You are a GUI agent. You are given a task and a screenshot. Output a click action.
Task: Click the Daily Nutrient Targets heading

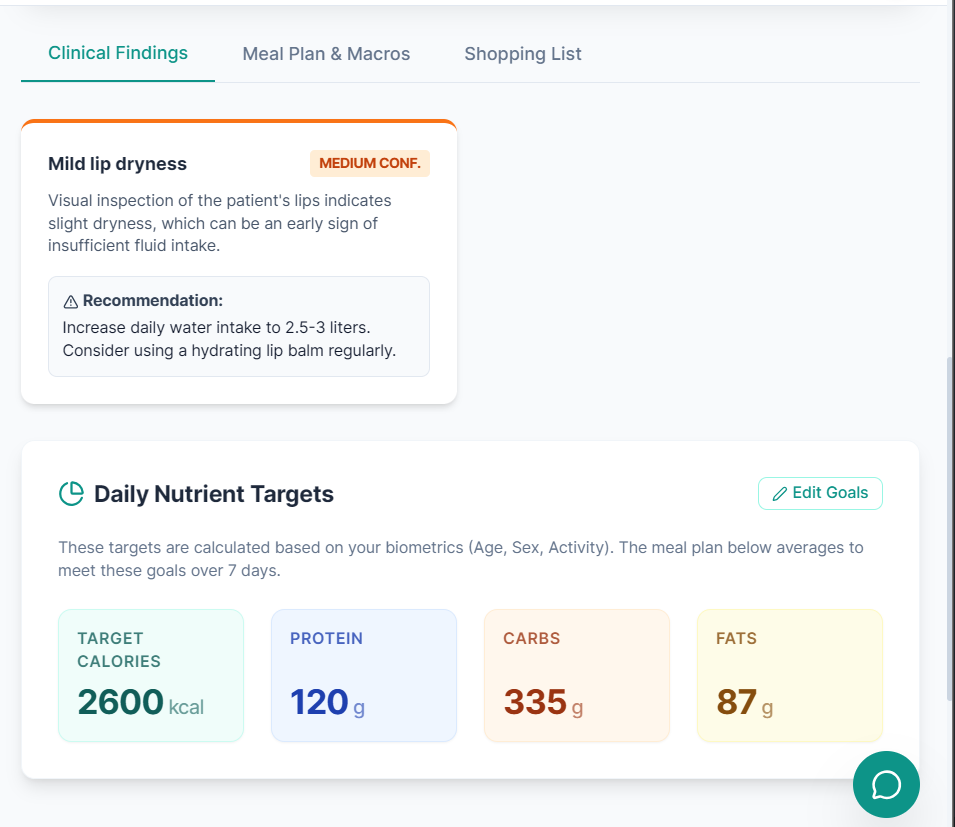point(214,494)
